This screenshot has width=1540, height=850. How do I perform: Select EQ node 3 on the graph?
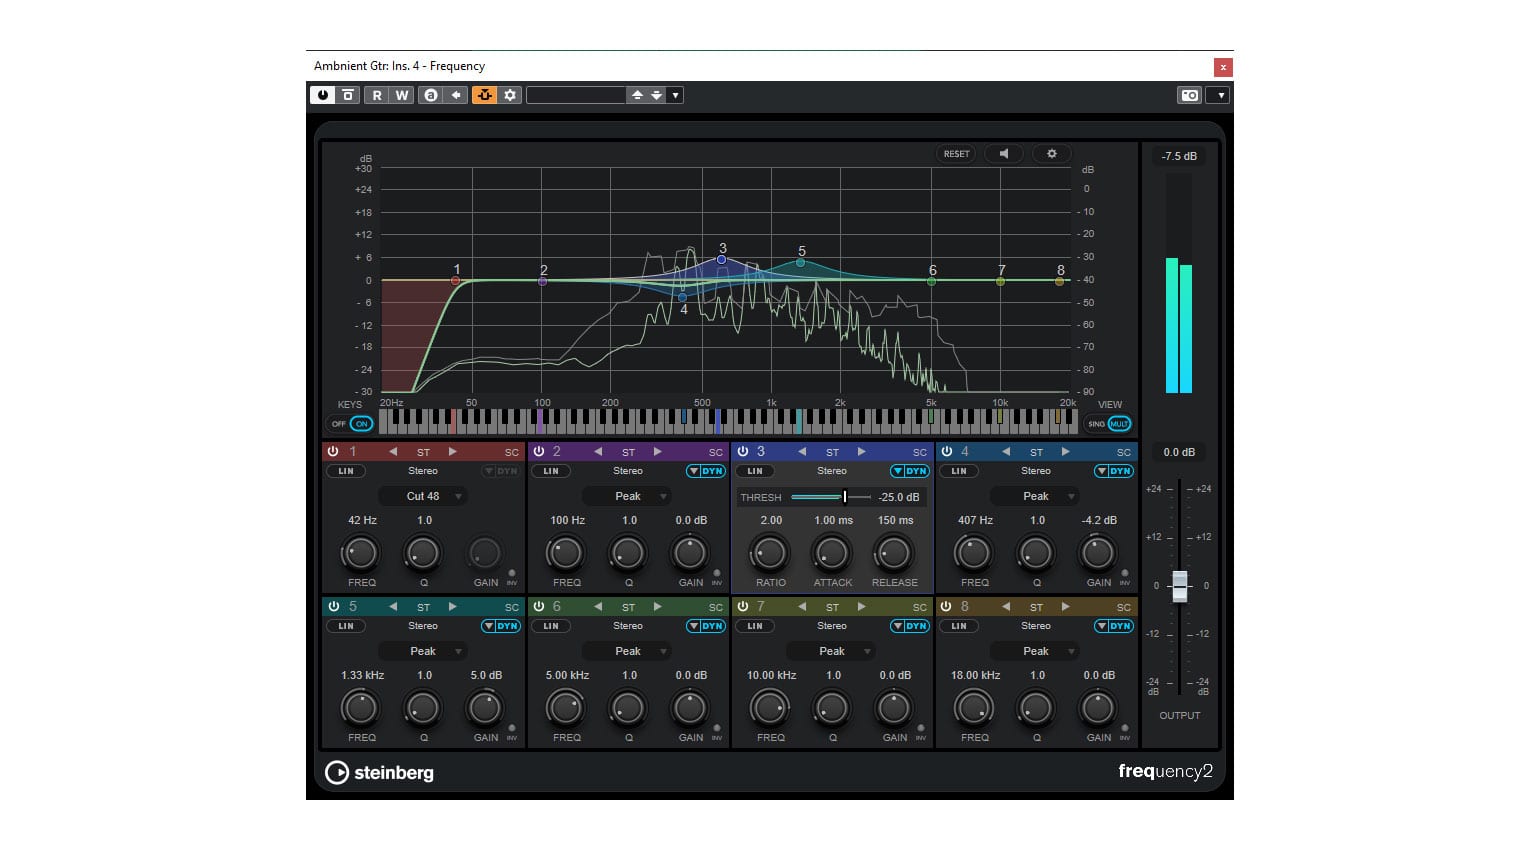[722, 259]
